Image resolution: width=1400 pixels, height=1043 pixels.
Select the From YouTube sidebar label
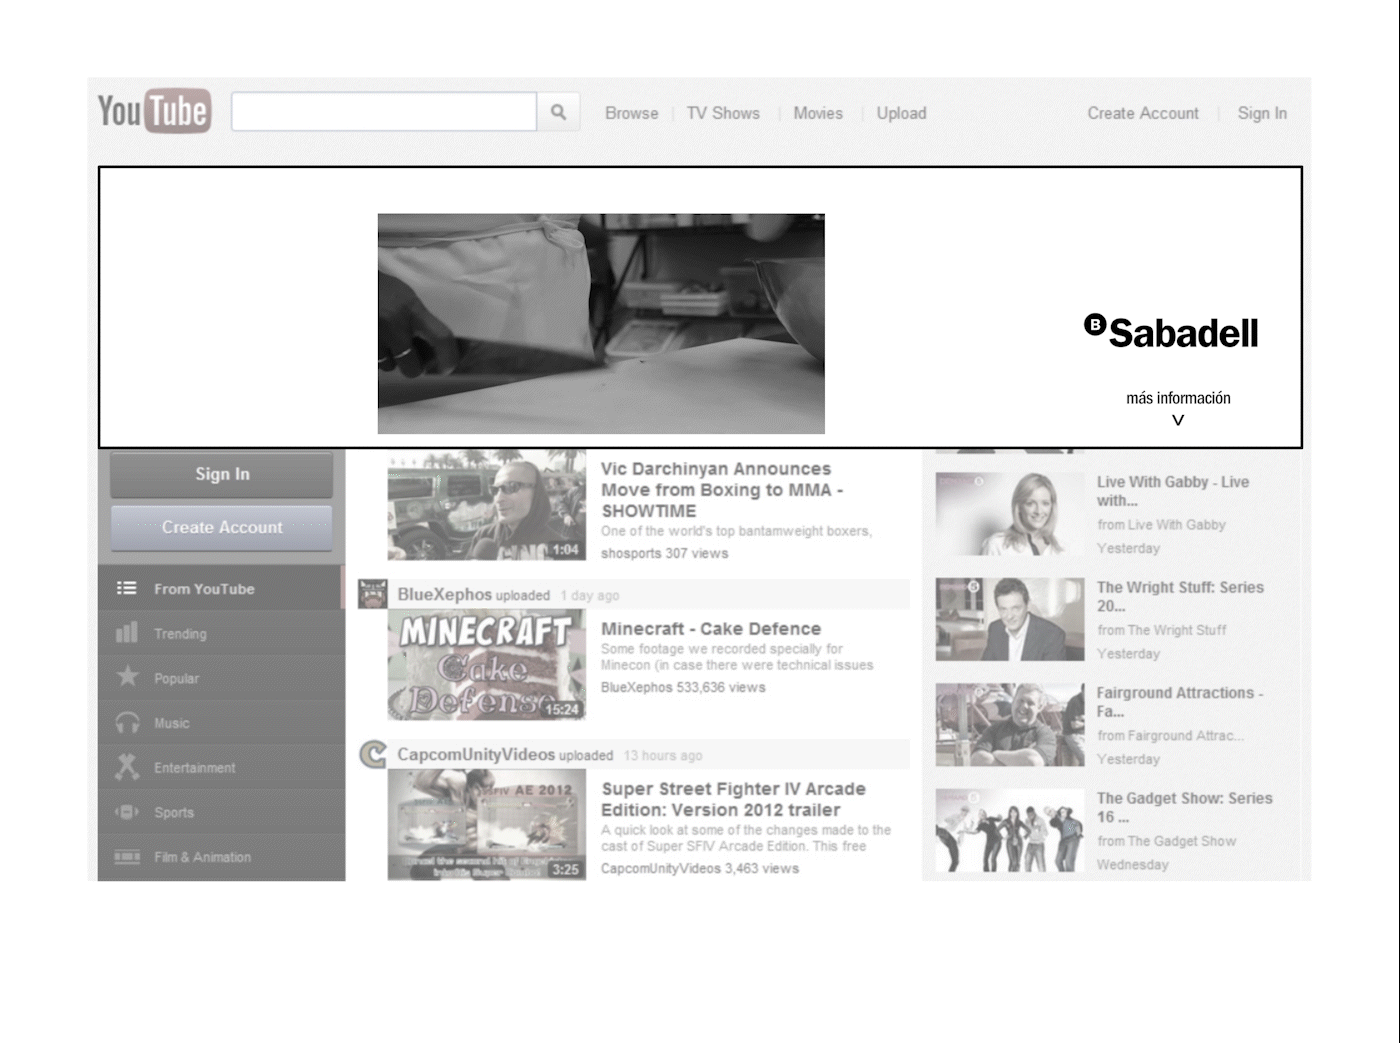[x=204, y=589]
